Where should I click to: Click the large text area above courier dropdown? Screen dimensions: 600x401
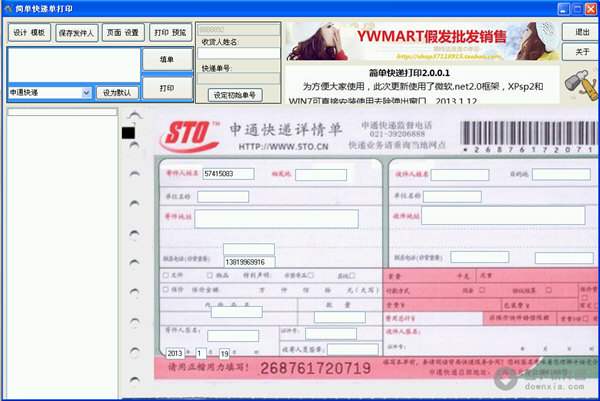(74, 65)
